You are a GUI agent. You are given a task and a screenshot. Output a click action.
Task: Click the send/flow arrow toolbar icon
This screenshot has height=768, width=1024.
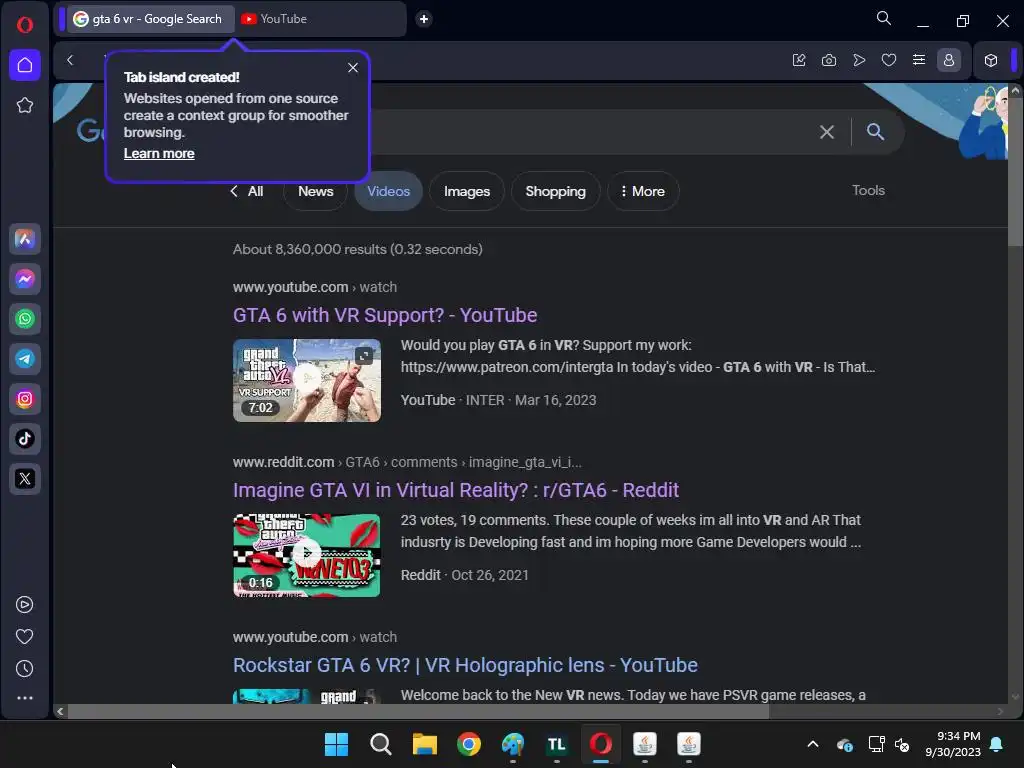tap(859, 61)
